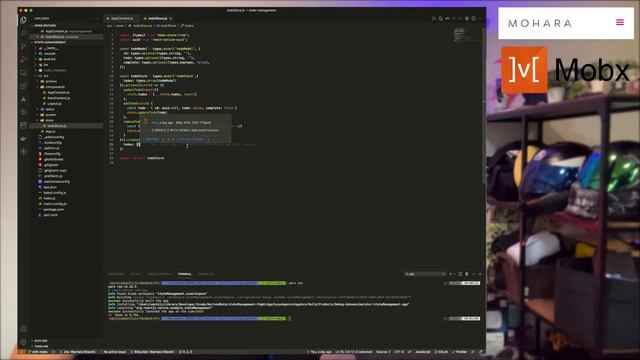Click Prettier status bar item
The width and height of the screenshot is (640, 360).
[x=460, y=352]
